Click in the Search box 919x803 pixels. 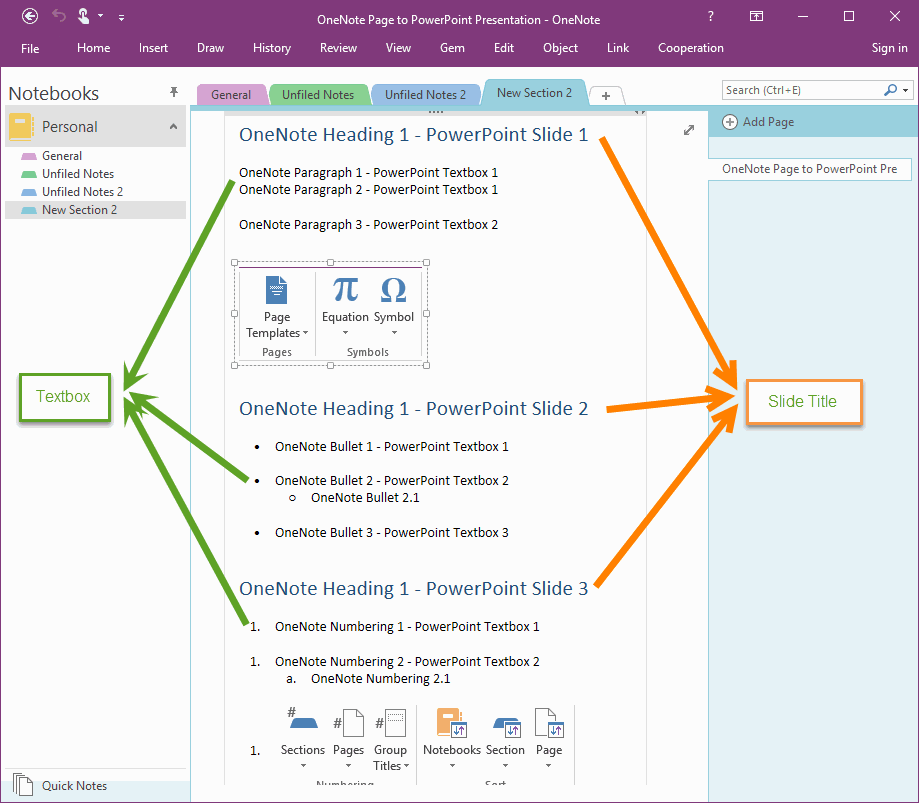click(x=800, y=90)
